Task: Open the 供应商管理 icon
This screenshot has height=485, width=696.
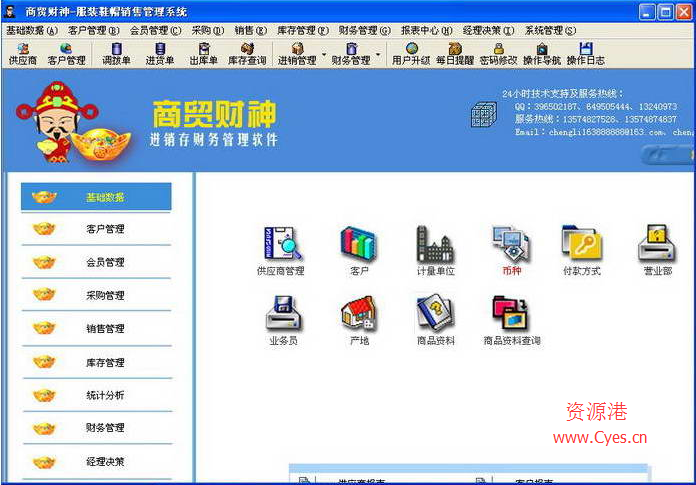Action: tap(281, 251)
